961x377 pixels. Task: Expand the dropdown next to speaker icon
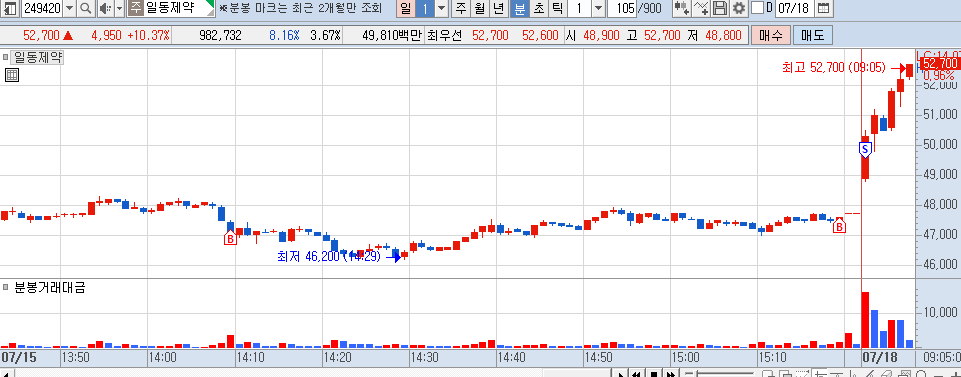pos(119,9)
